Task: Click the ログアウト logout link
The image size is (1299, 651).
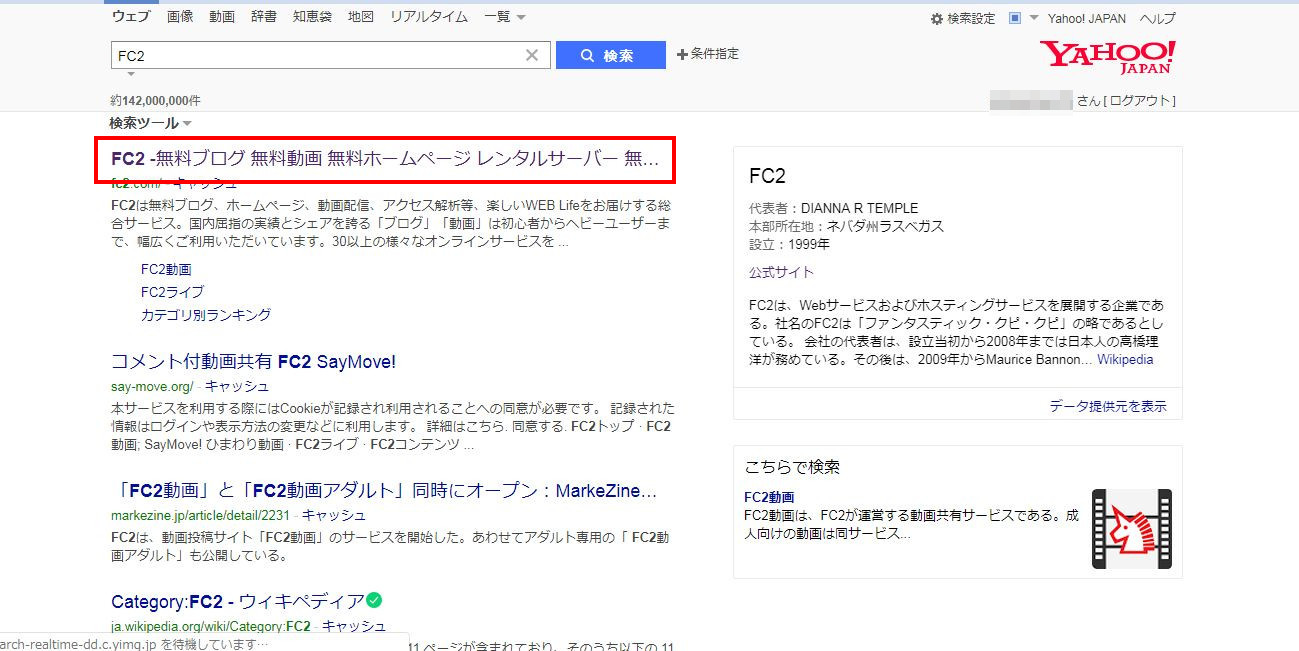Action: (x=1141, y=101)
